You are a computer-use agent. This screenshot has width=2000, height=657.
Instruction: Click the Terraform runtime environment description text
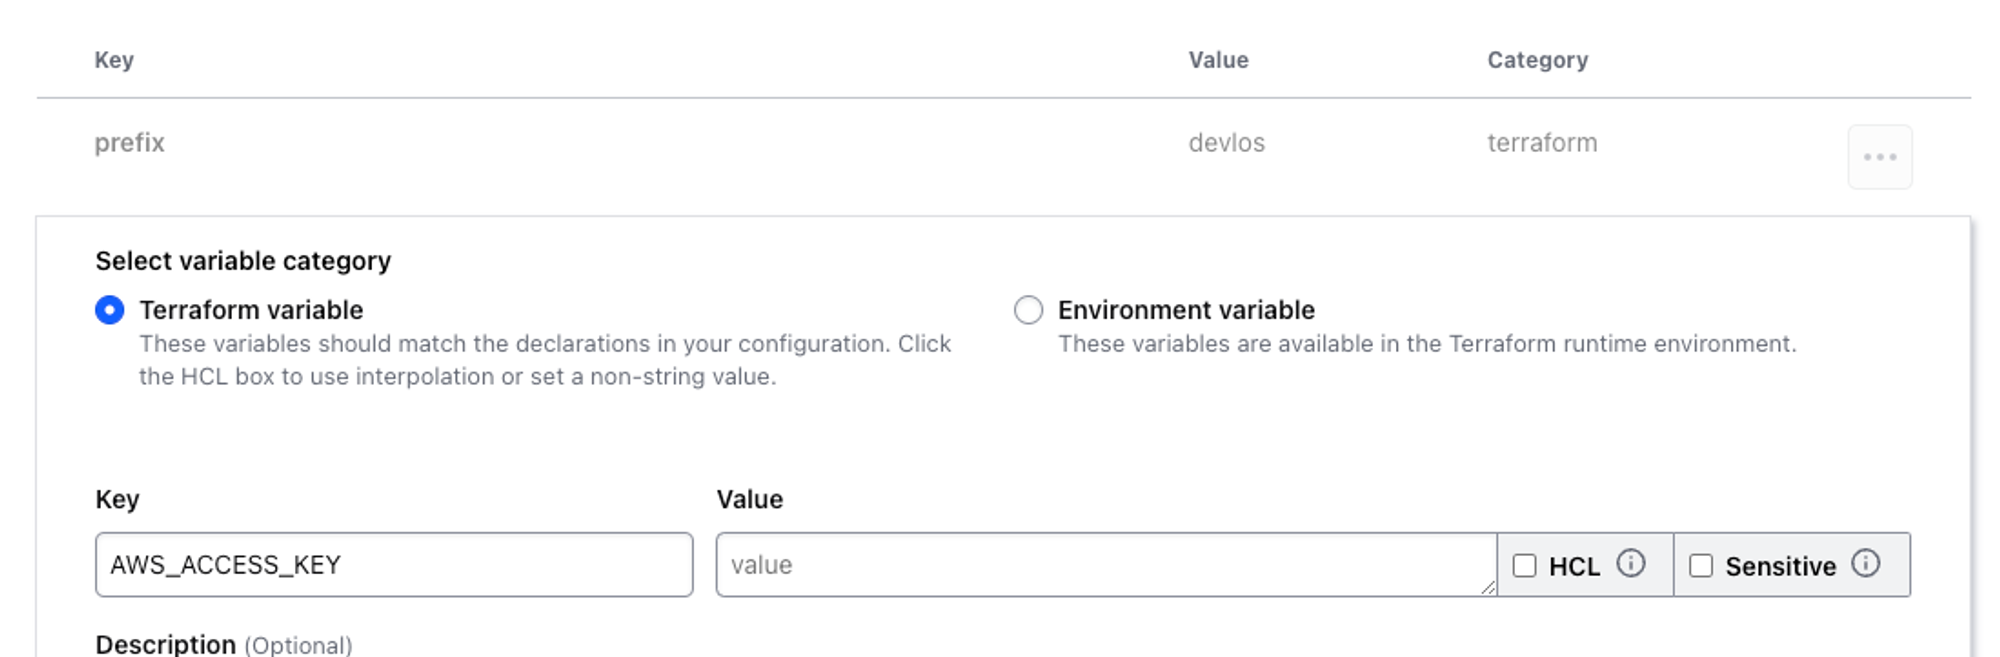[1427, 344]
